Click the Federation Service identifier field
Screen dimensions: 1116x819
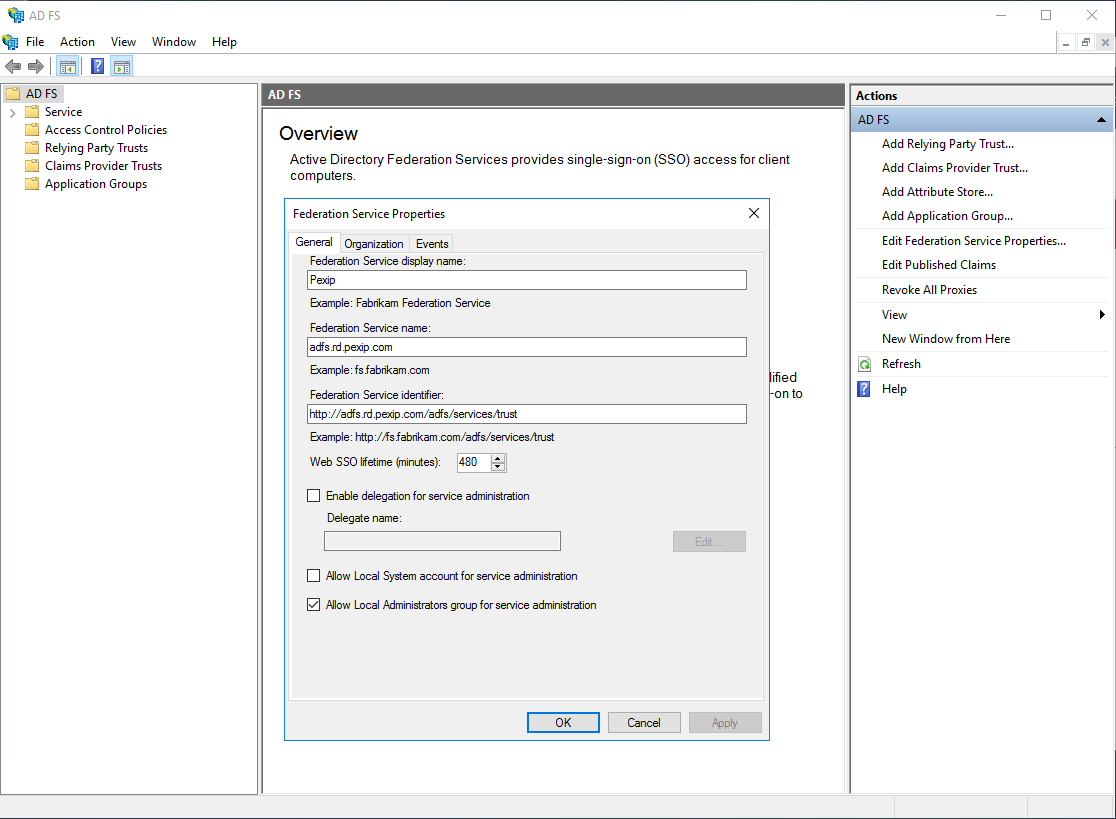(527, 414)
